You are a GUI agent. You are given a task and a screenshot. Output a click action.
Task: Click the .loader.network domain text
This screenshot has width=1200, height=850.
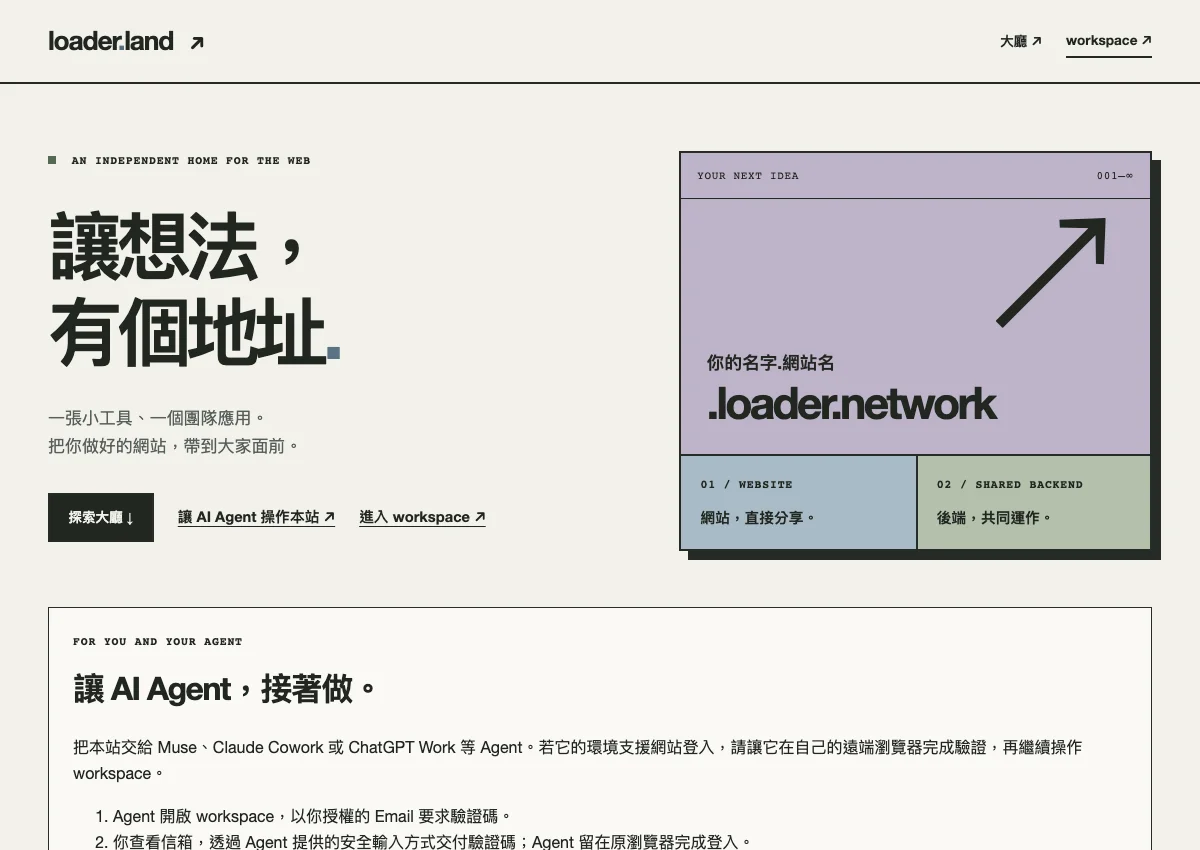click(852, 404)
